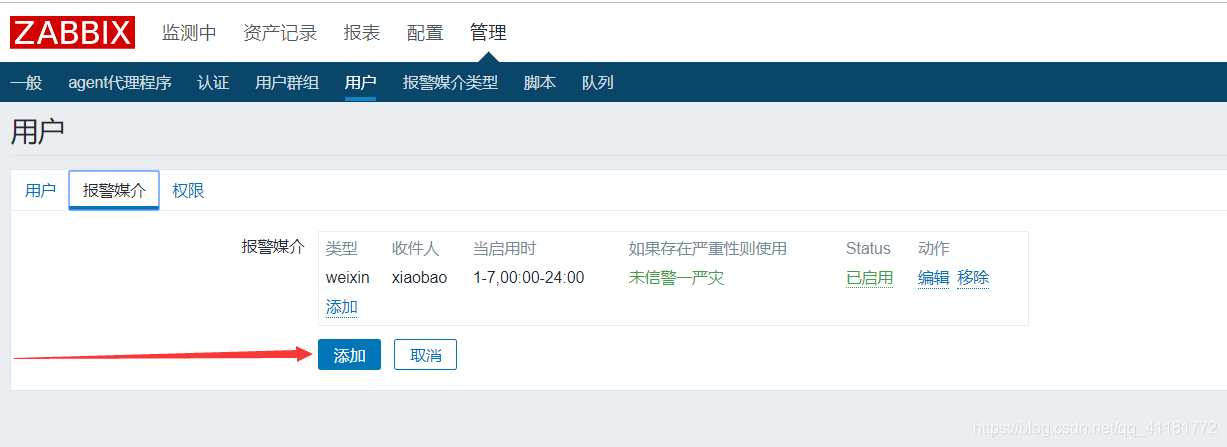Screen dimensions: 1227x447
Task: Click the 类型 column header
Action: coord(342,249)
